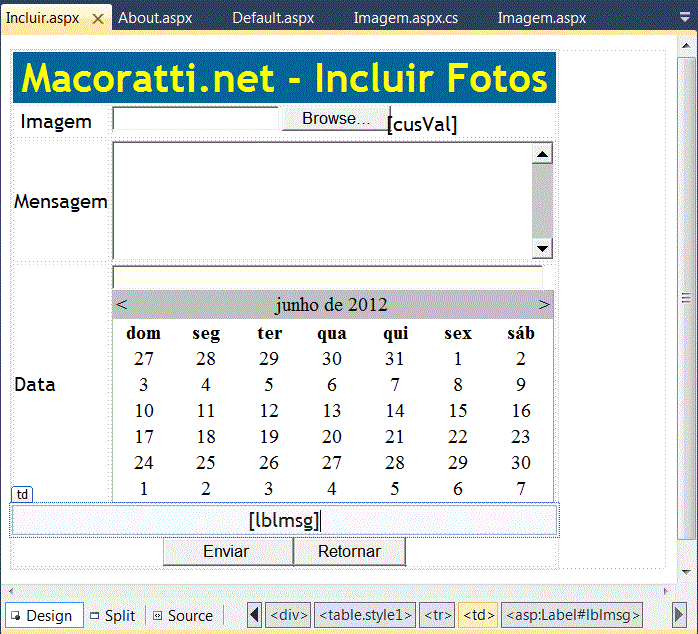Select the [cusVal] validator control
698x634 pixels.
click(x=422, y=124)
